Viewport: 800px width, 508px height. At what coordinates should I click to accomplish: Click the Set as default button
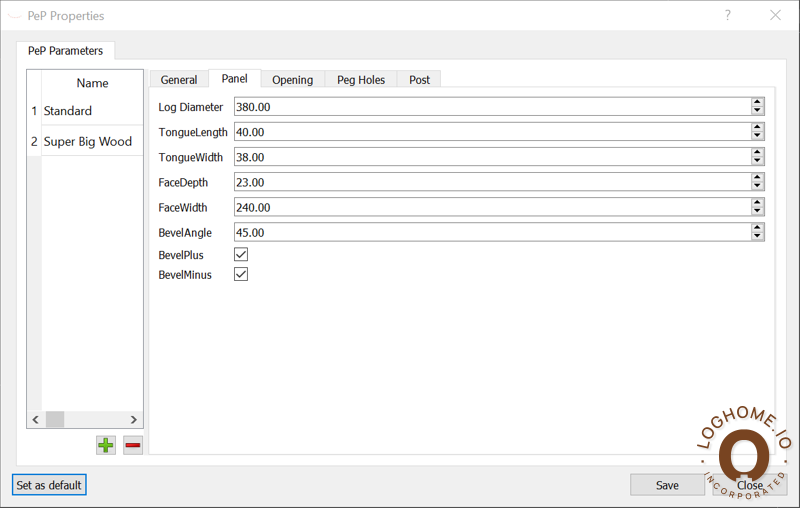click(49, 485)
